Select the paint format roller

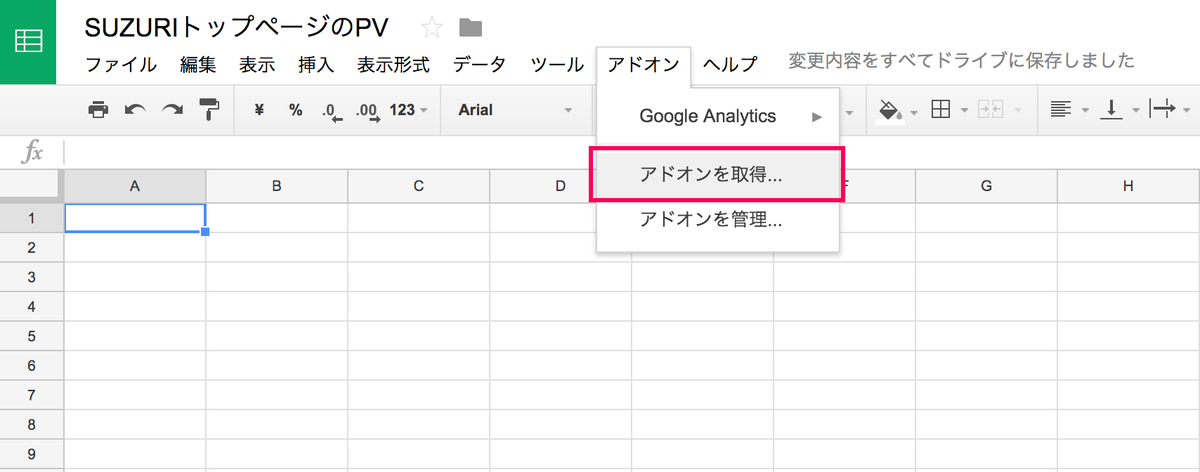[x=209, y=110]
